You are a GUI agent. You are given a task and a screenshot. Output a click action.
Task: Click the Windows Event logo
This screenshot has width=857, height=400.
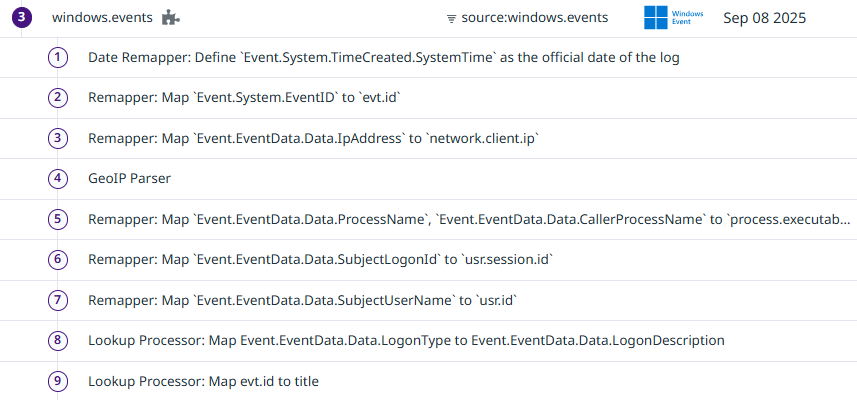[673, 18]
